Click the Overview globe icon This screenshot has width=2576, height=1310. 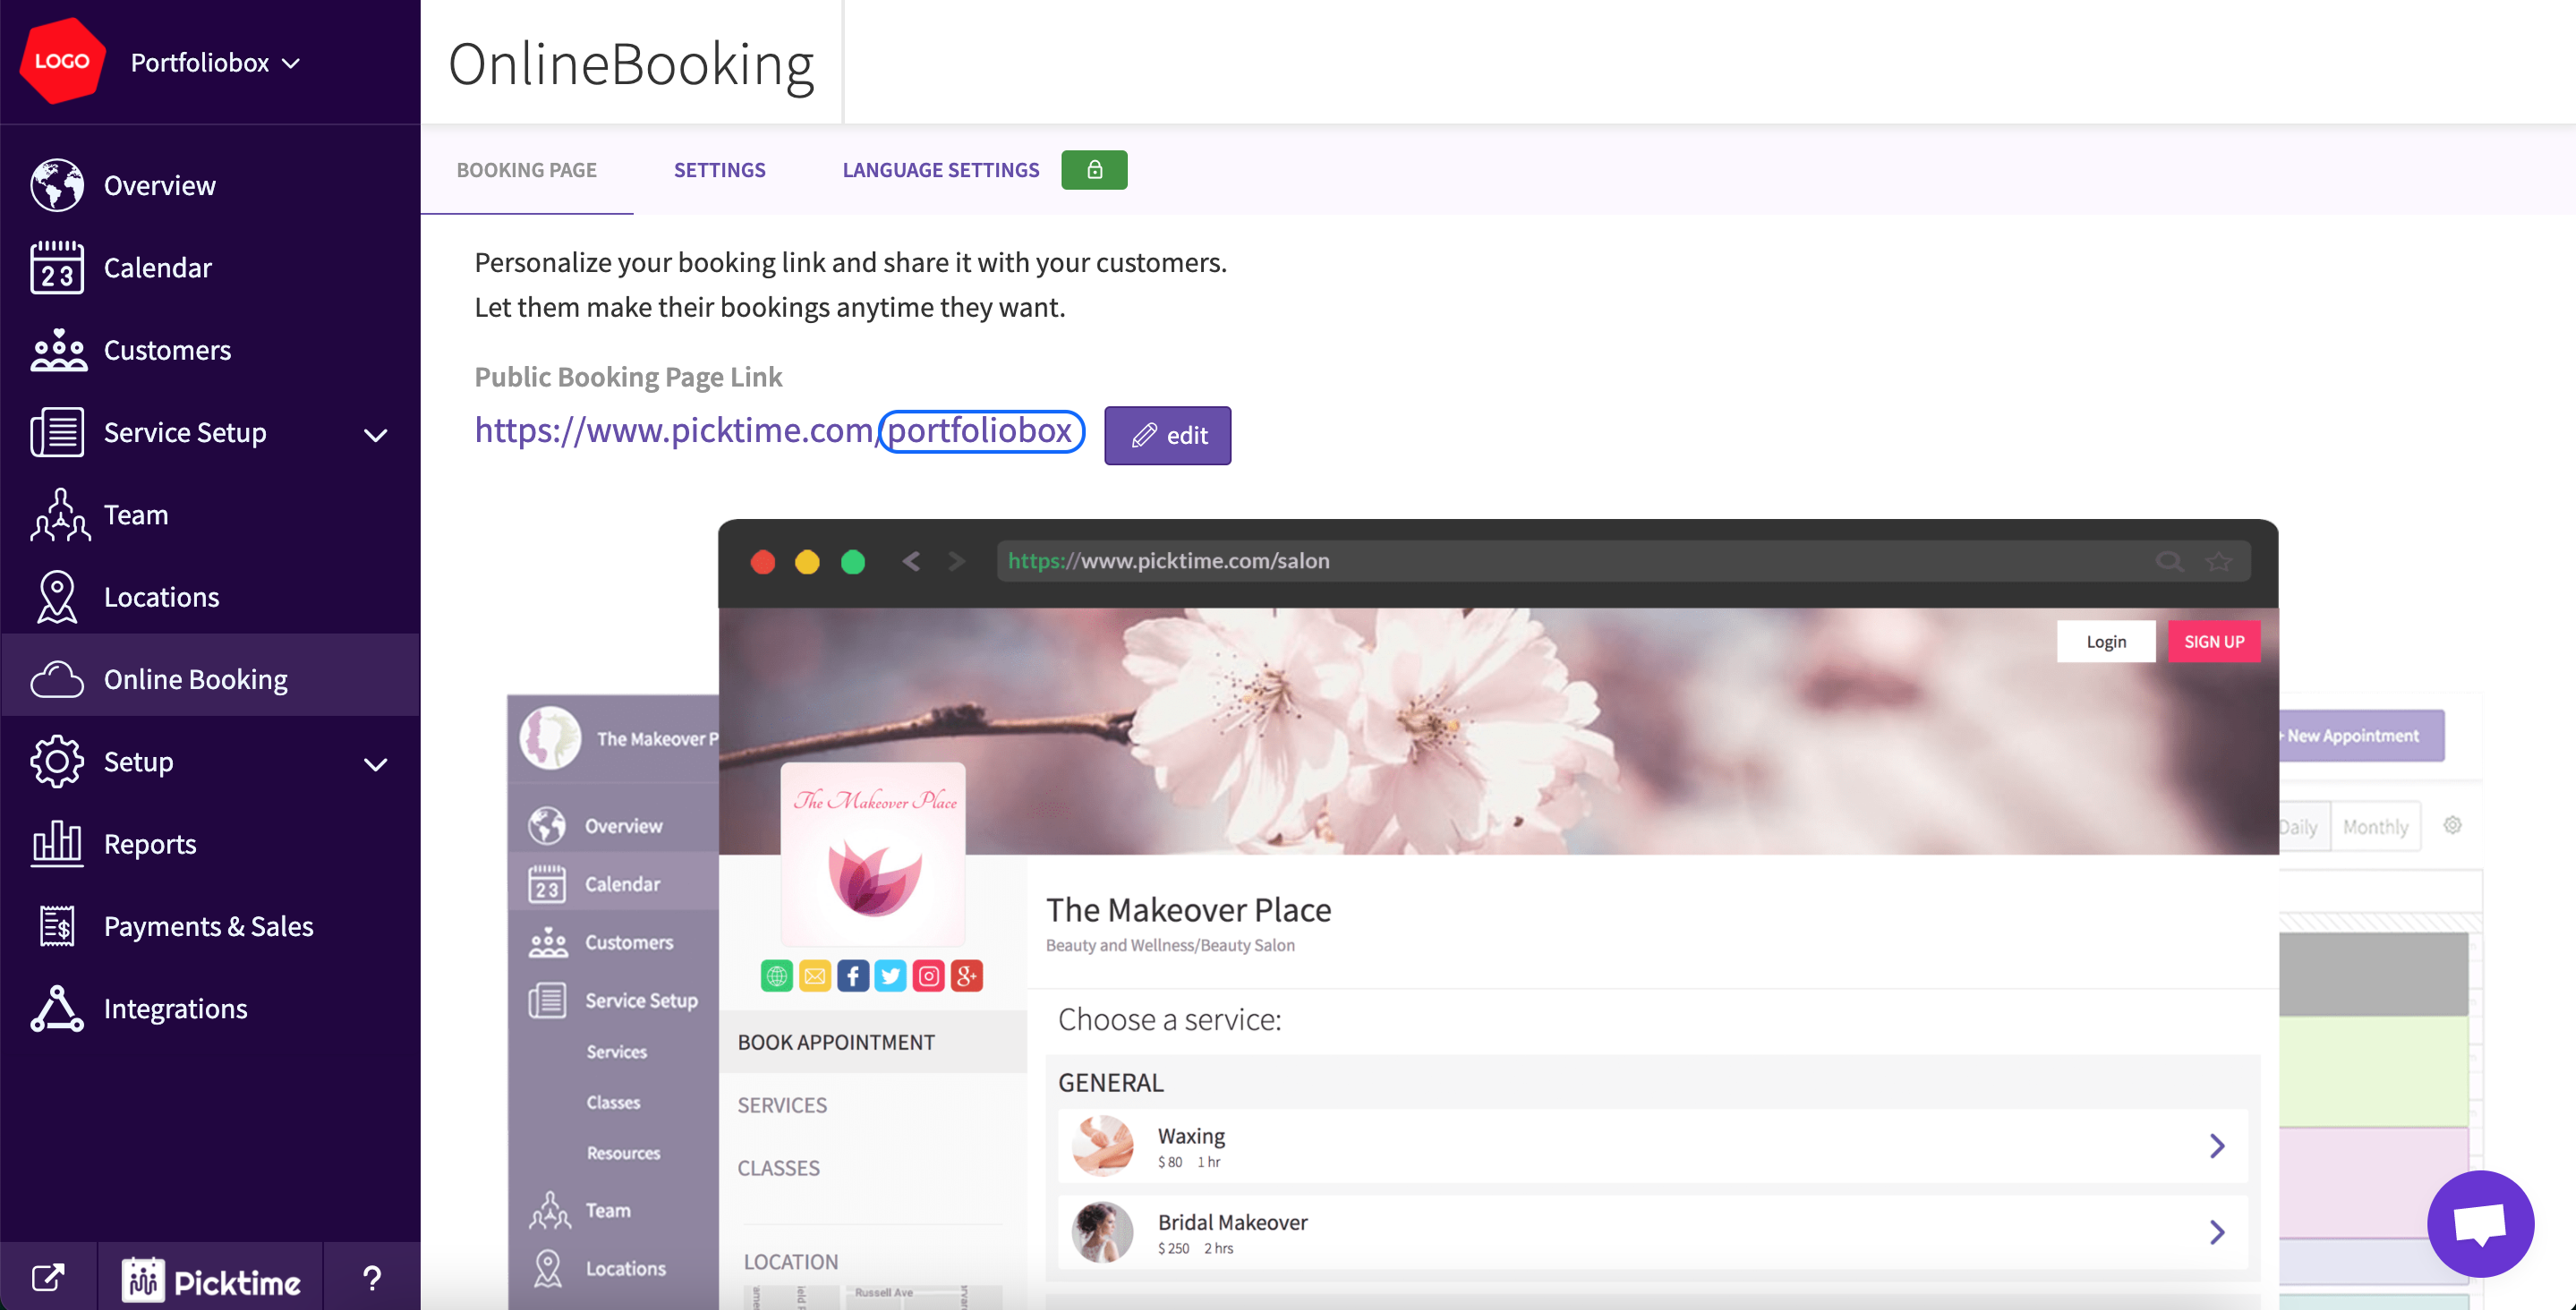(56, 186)
